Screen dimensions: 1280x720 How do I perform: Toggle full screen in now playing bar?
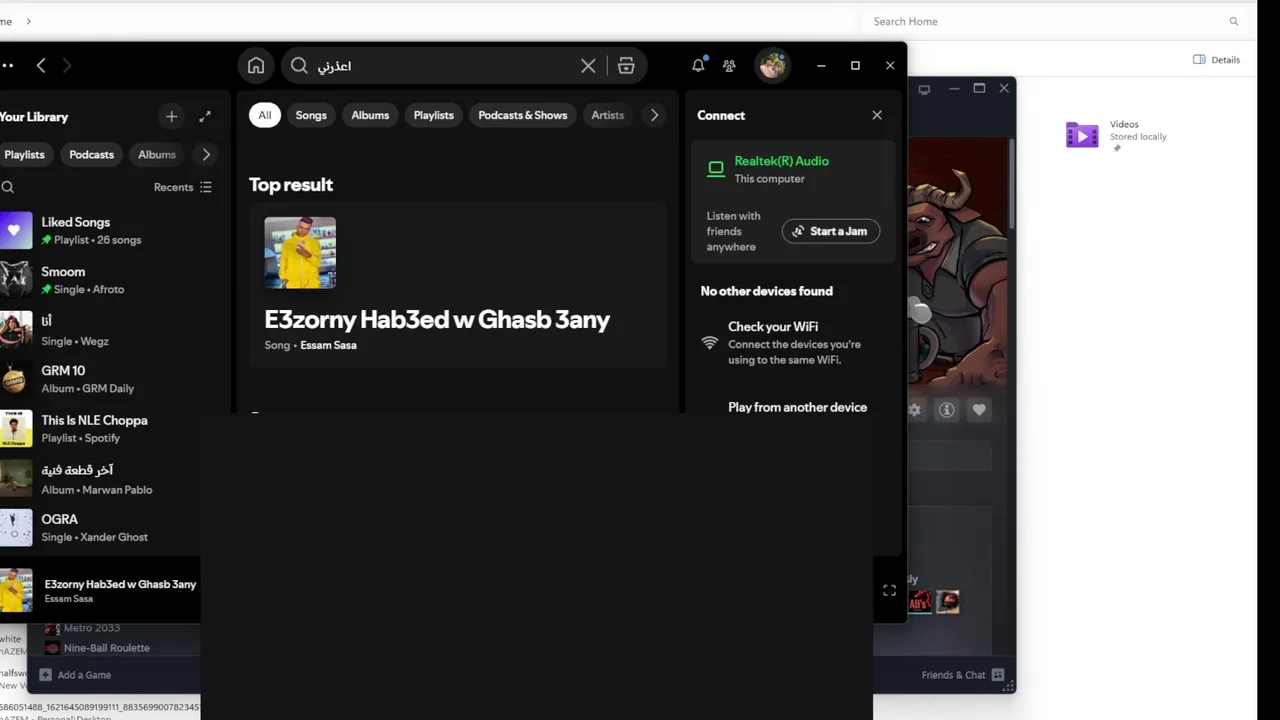coord(889,590)
